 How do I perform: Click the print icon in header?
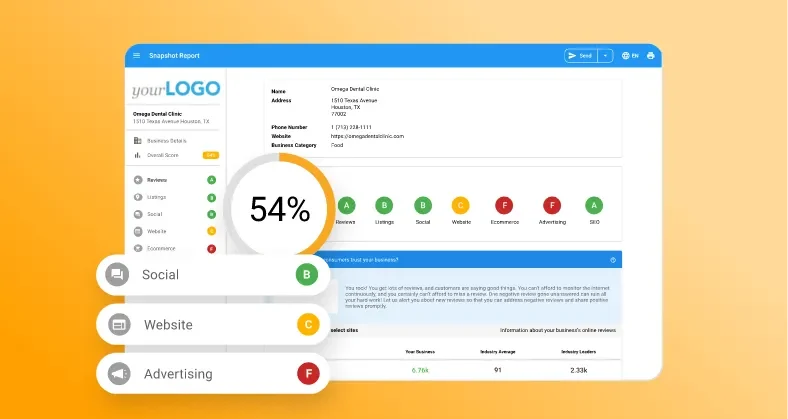[x=651, y=56]
